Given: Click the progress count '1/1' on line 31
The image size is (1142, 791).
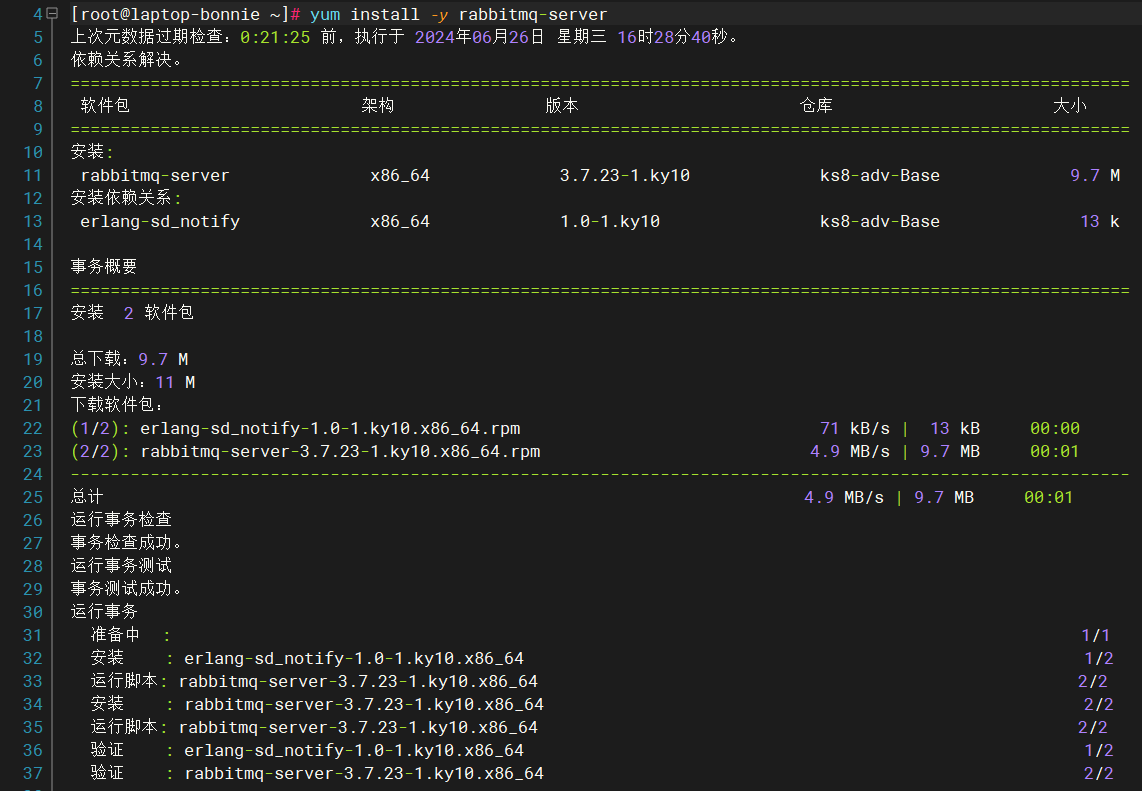Looking at the screenshot, I should coord(1095,636).
